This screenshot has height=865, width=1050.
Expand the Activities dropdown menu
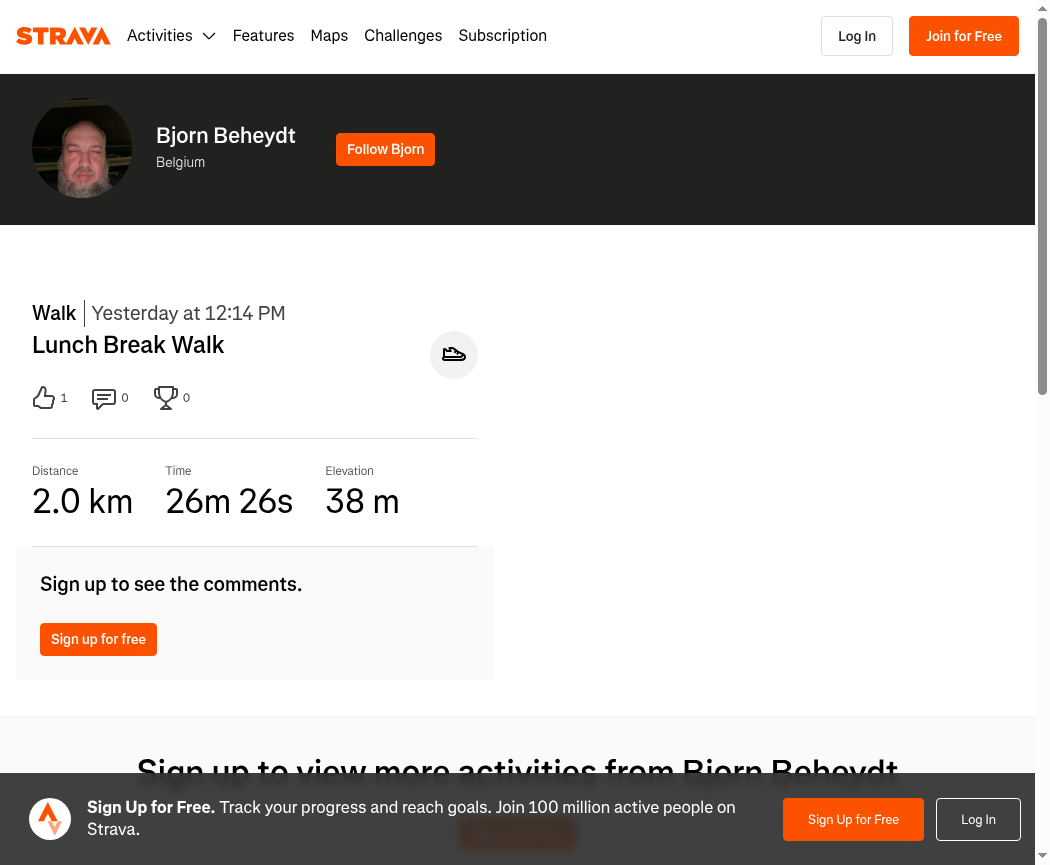[171, 35]
